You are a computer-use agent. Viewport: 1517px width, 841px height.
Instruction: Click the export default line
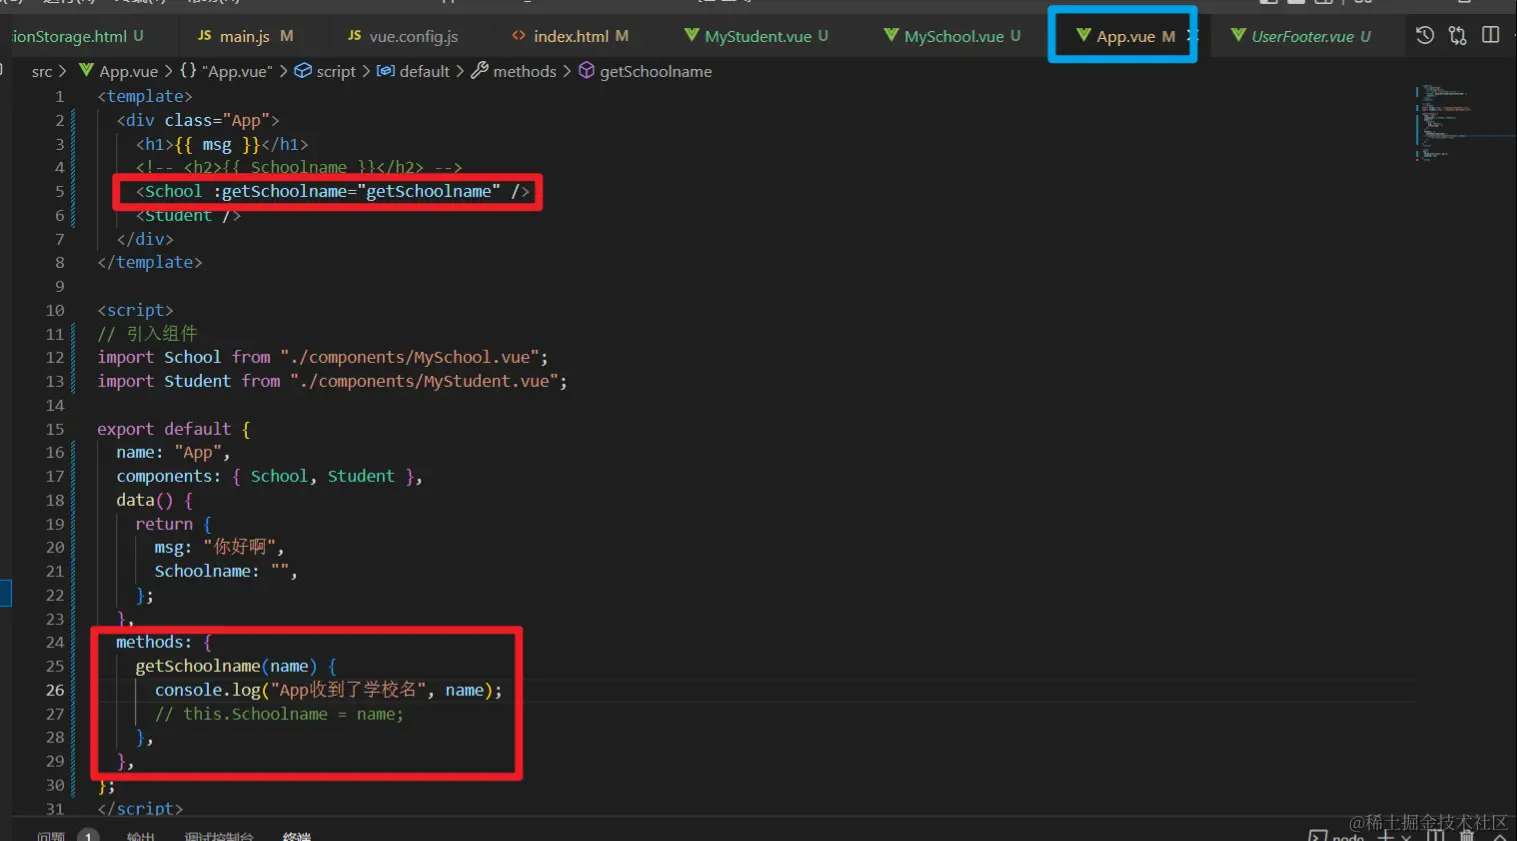[174, 429]
